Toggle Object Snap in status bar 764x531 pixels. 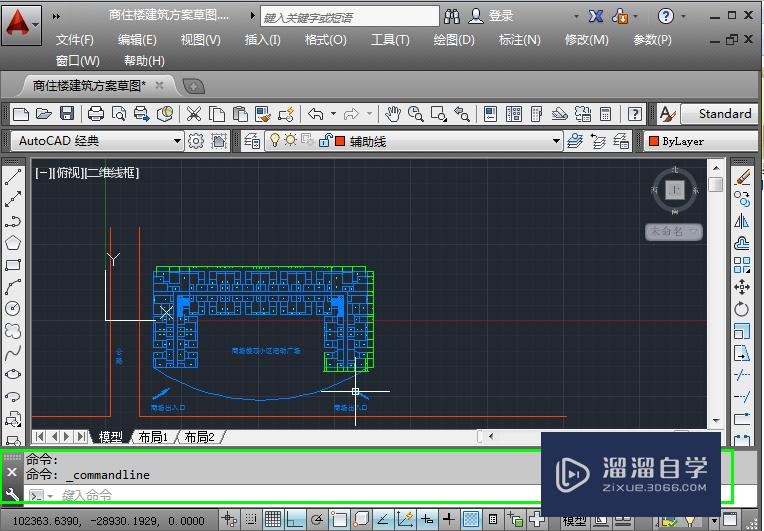[339, 519]
